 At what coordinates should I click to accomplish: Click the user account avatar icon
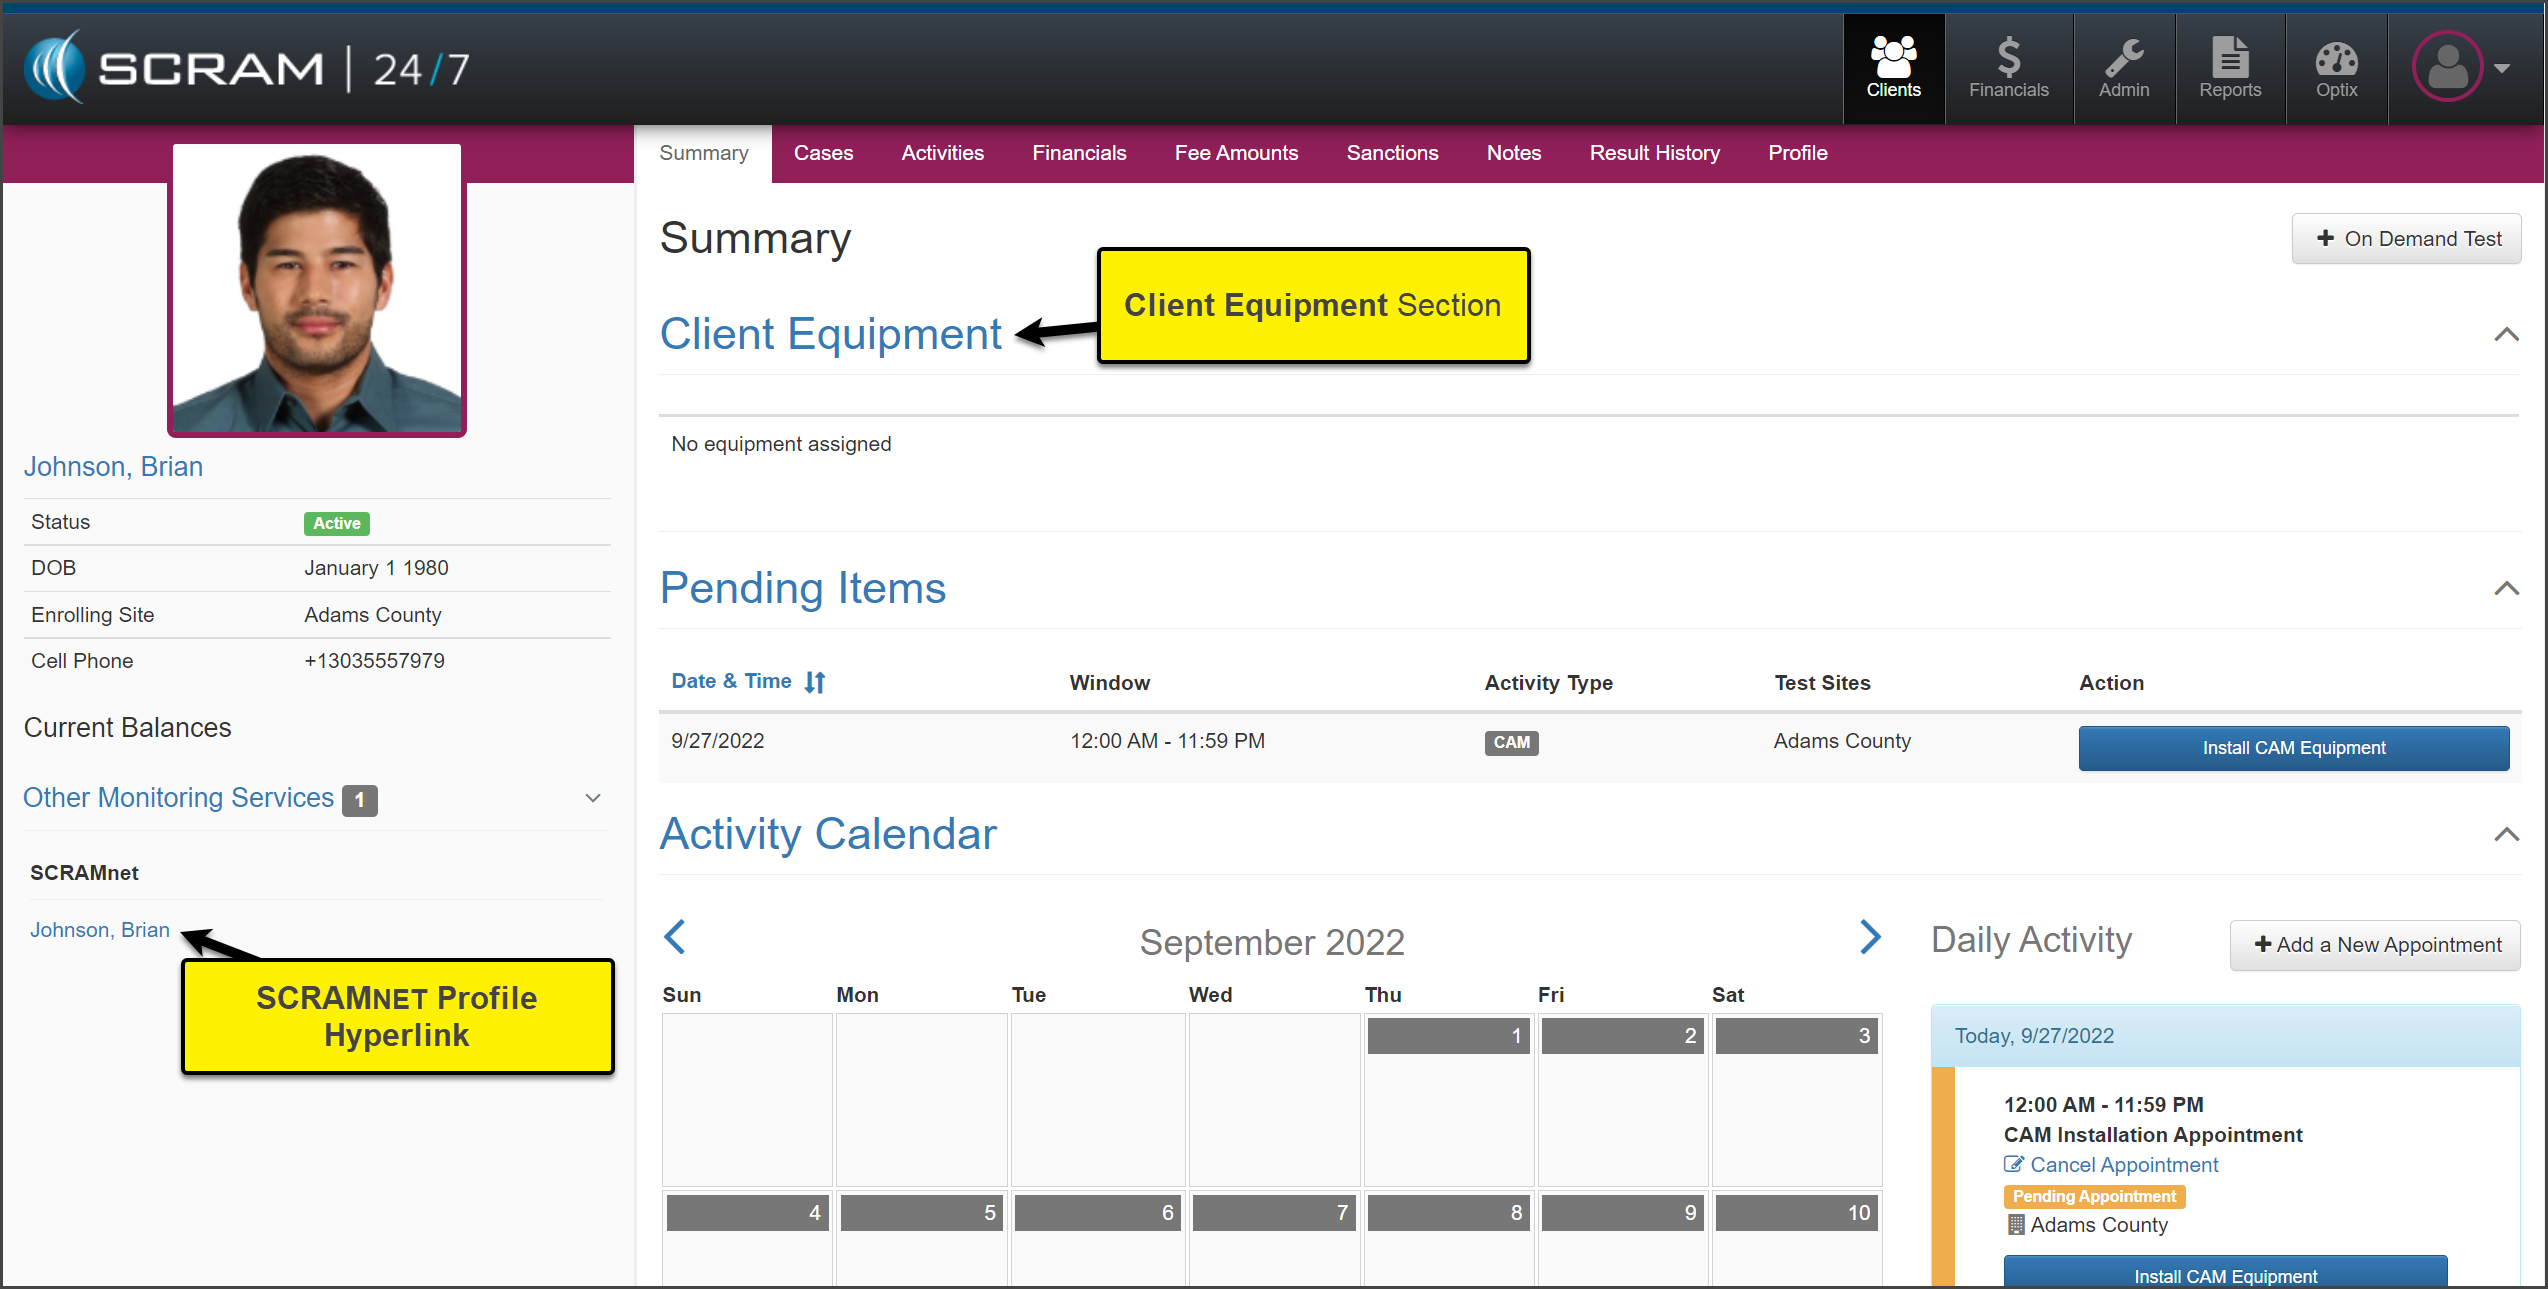point(2447,67)
